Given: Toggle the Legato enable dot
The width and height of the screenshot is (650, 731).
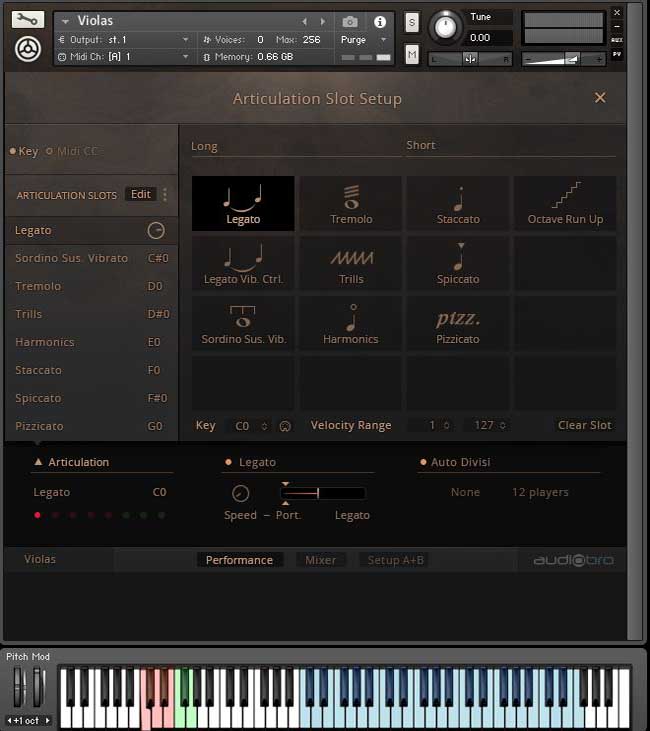Looking at the screenshot, I should pos(228,462).
